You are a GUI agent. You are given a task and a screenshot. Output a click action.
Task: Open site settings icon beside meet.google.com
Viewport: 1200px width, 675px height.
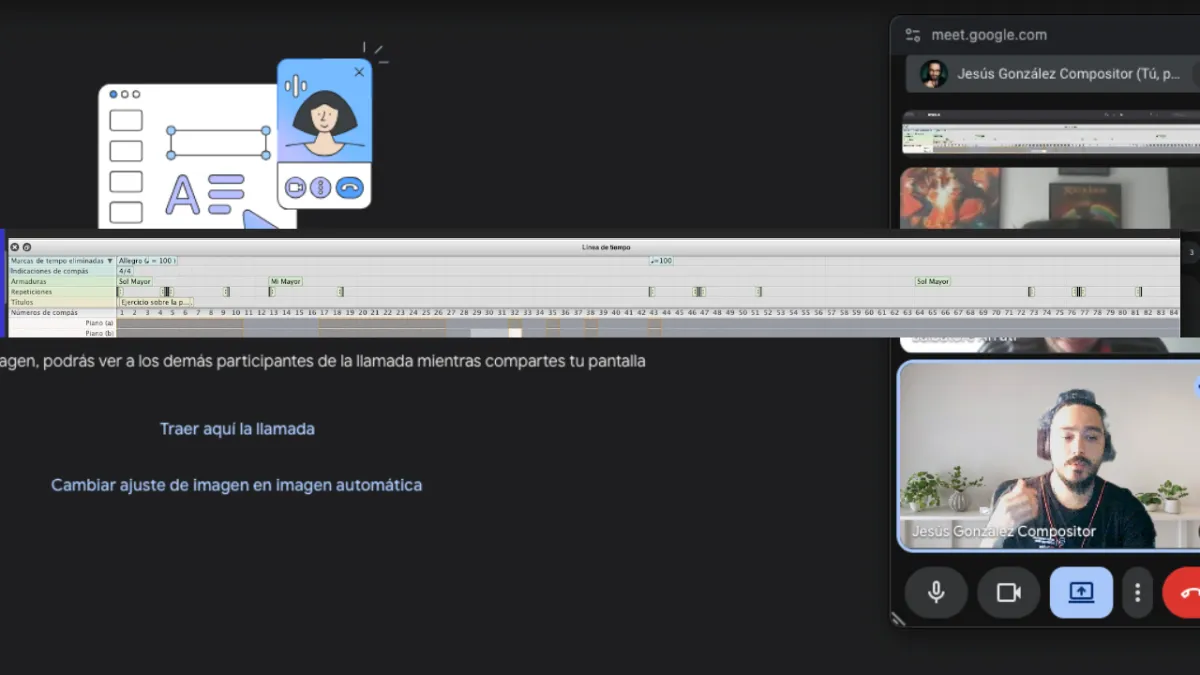(x=913, y=34)
